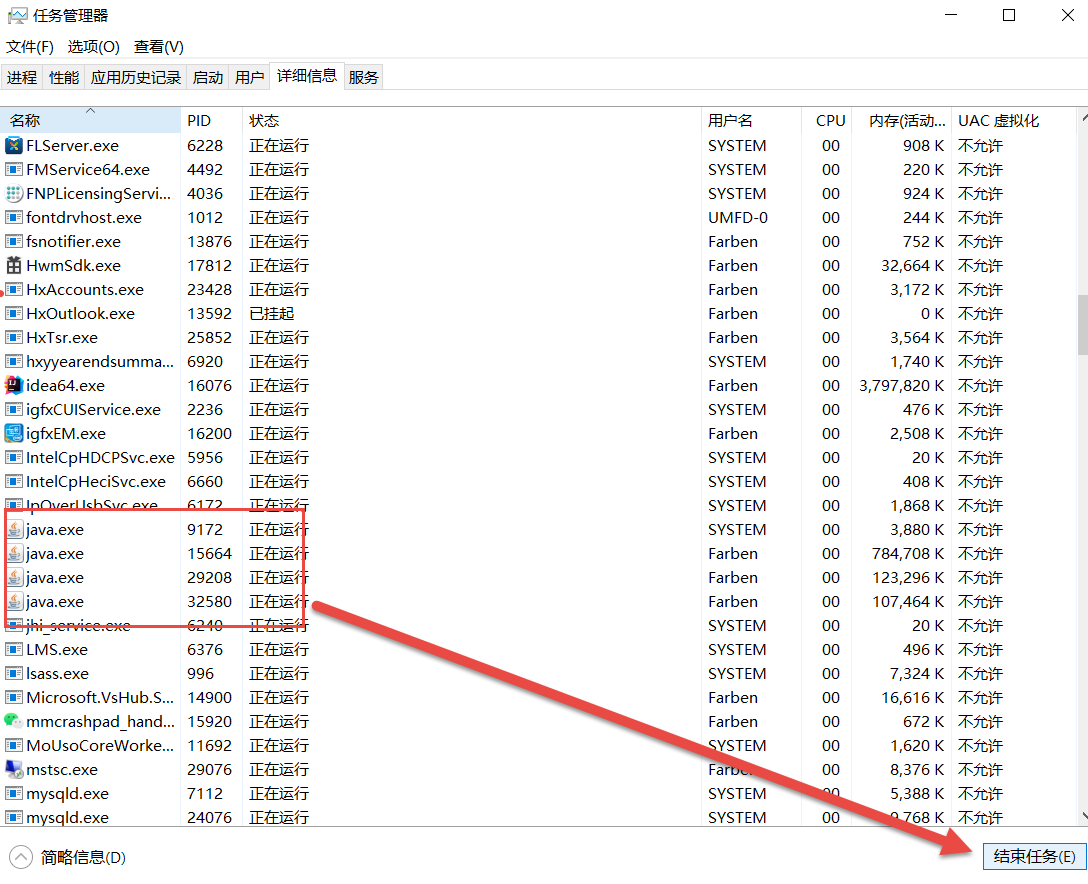This screenshot has height=884, width=1088.
Task: Click the 结束任务(E) button
Action: 1035,856
